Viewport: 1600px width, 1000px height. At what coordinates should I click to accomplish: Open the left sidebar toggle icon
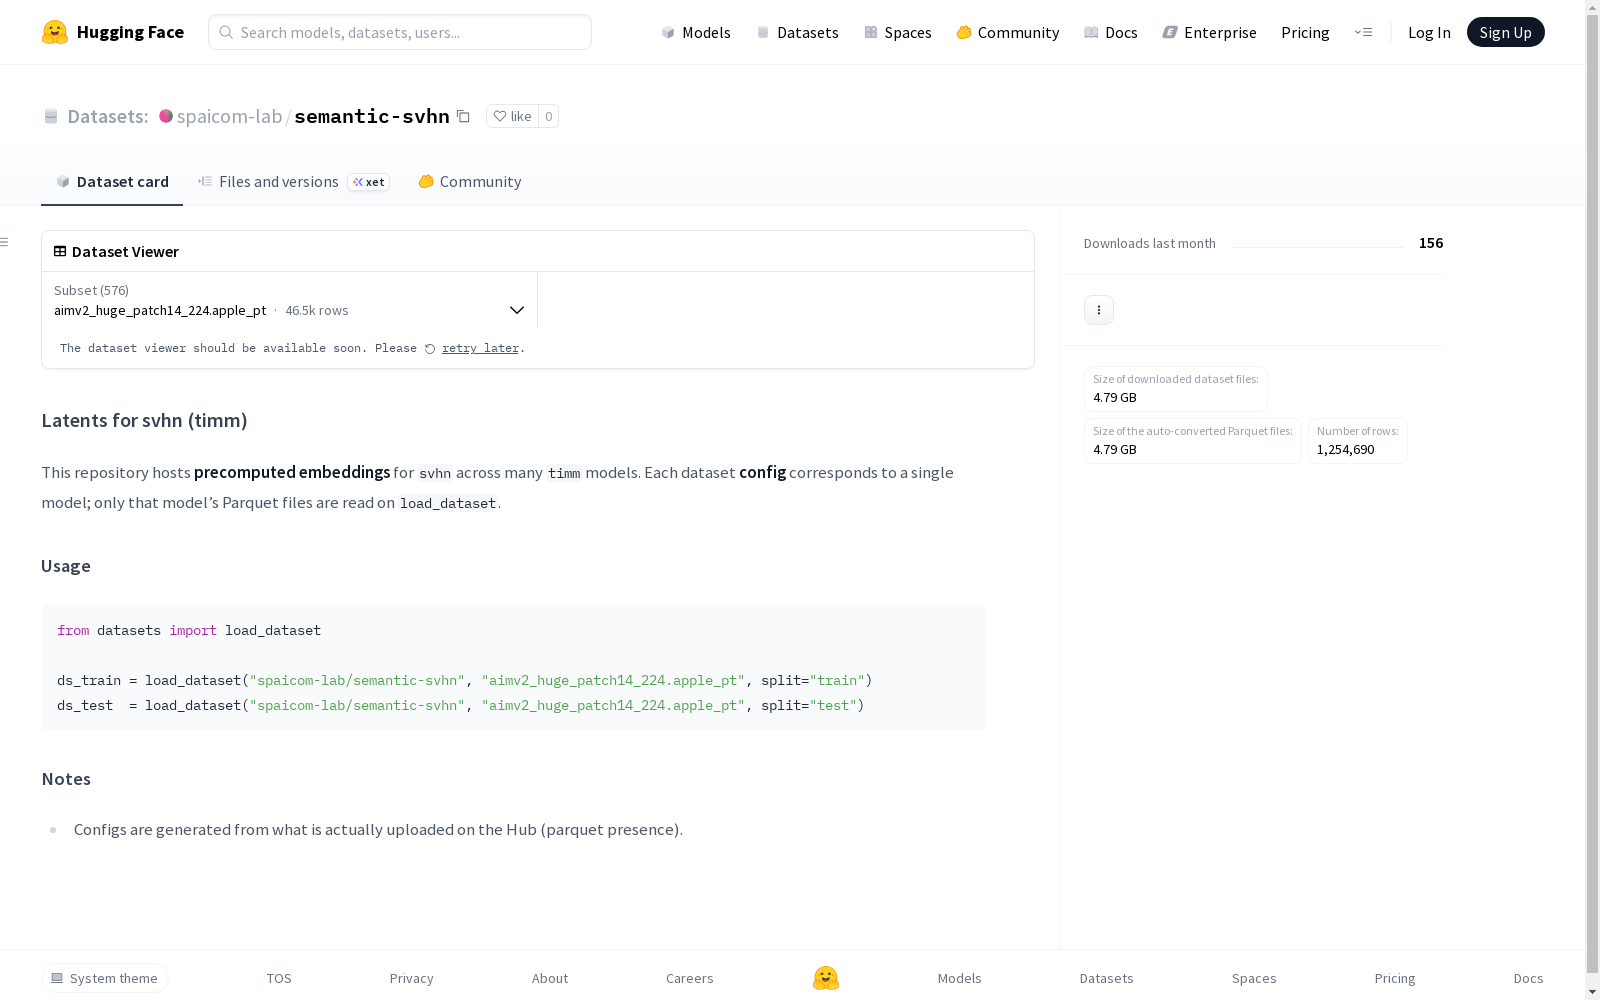click(5, 242)
